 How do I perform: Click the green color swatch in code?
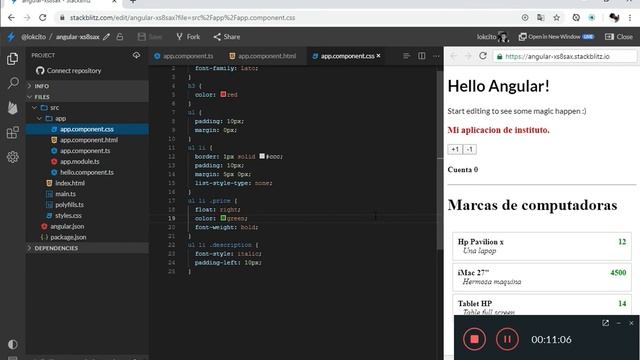[223, 218]
